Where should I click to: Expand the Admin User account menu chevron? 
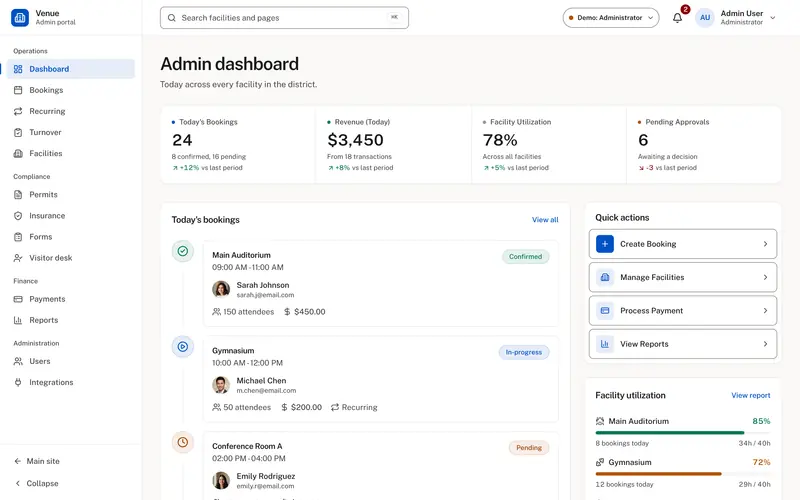pos(772,18)
